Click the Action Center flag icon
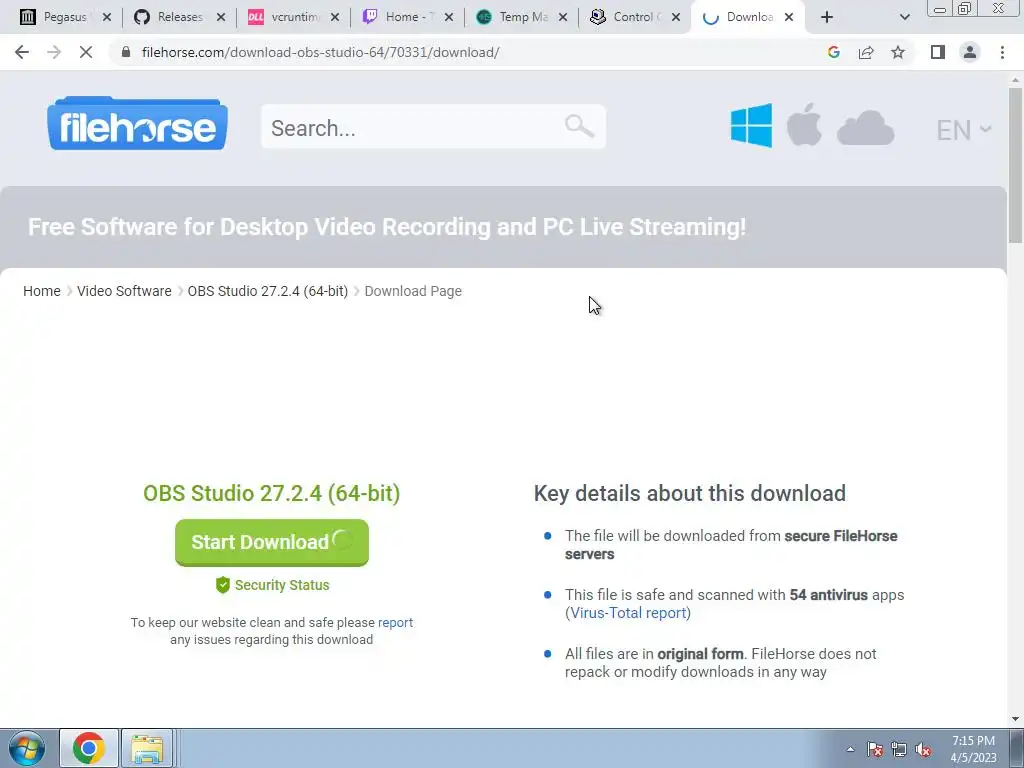Viewport: 1024px width, 768px height. (875, 749)
